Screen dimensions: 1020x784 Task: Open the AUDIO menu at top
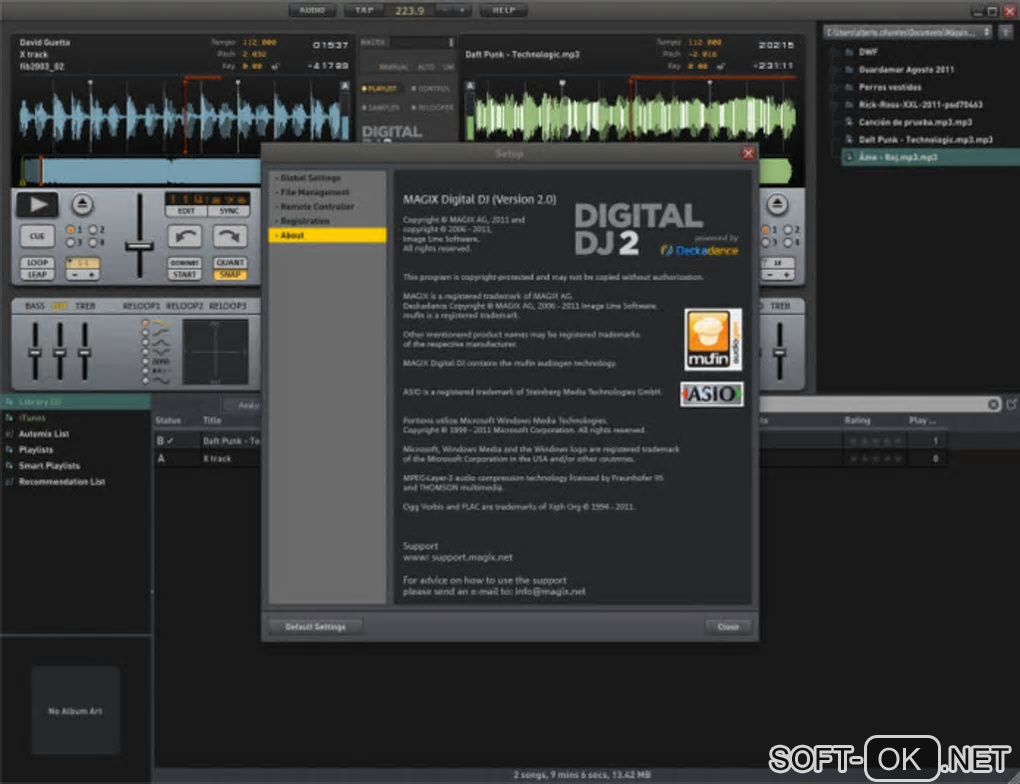click(x=313, y=10)
